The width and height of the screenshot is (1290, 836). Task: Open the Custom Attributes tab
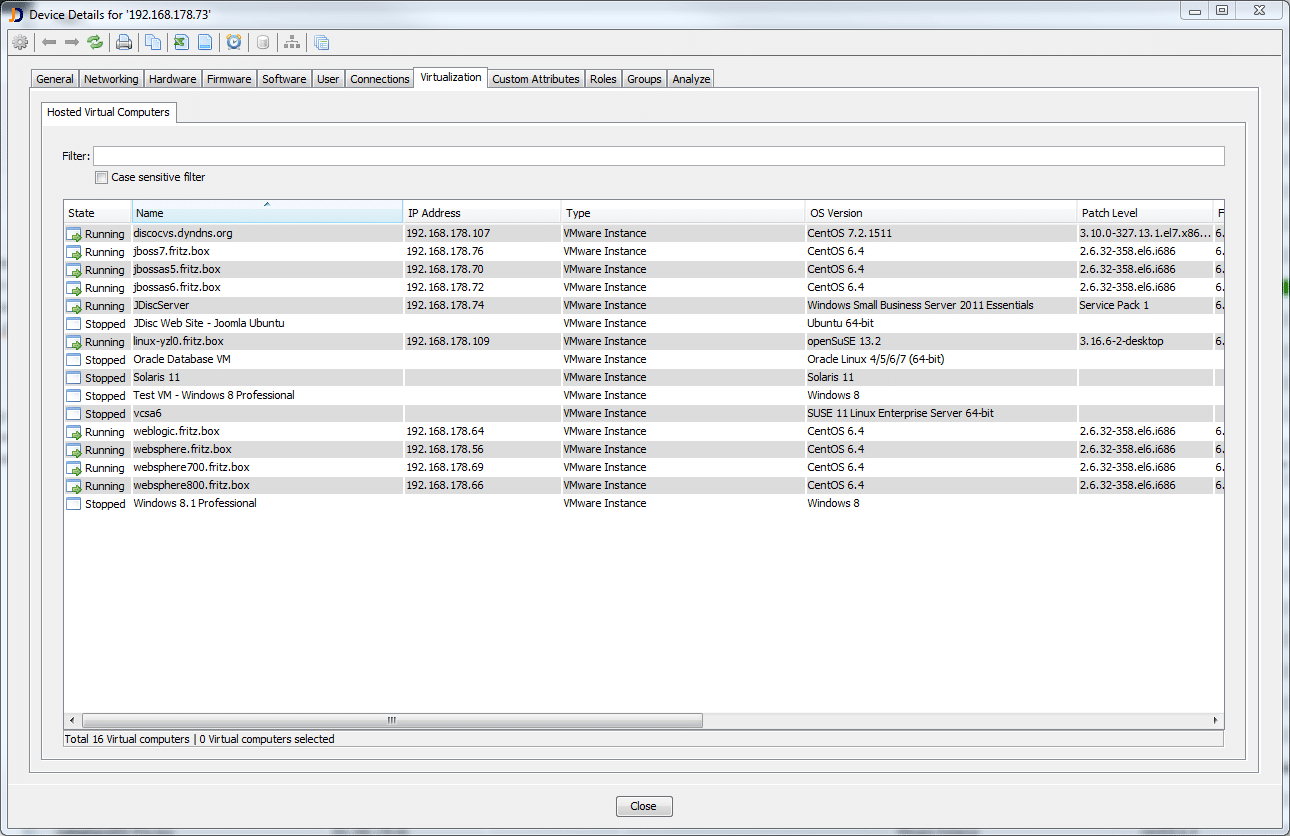tap(535, 79)
